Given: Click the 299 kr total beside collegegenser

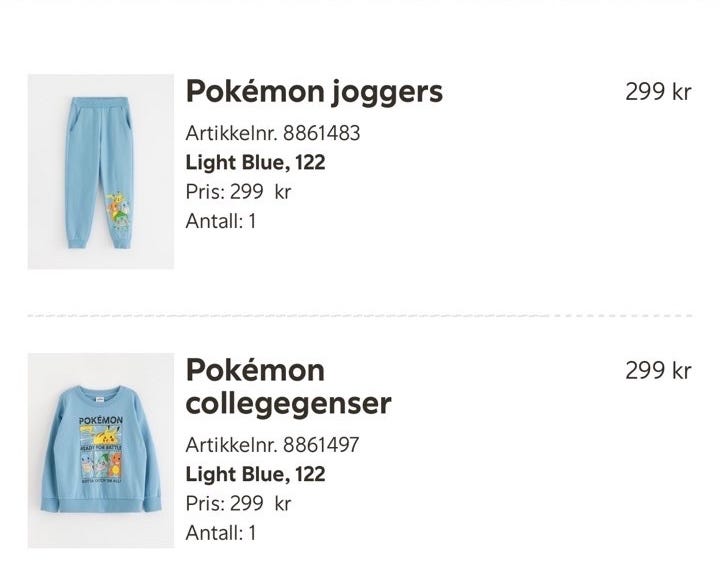Looking at the screenshot, I should [x=658, y=370].
